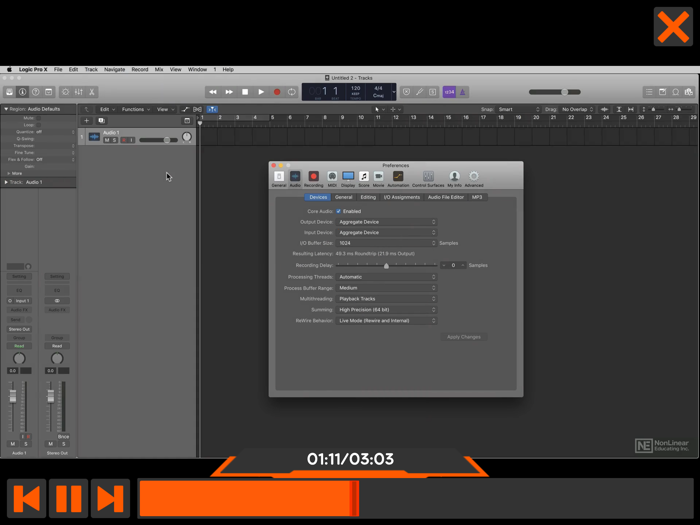Toggle the purple Count-in 1234 button
Image resolution: width=700 pixels, height=525 pixels.
click(449, 92)
